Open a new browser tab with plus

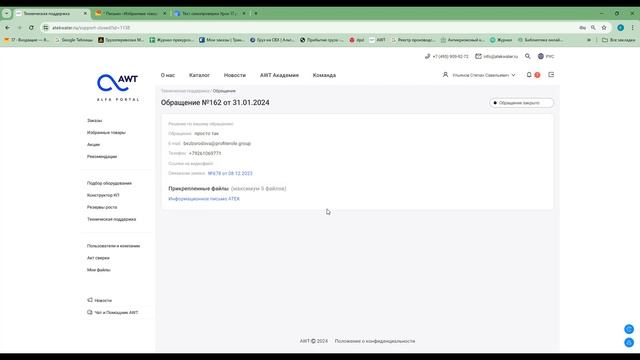pyautogui.click(x=256, y=13)
